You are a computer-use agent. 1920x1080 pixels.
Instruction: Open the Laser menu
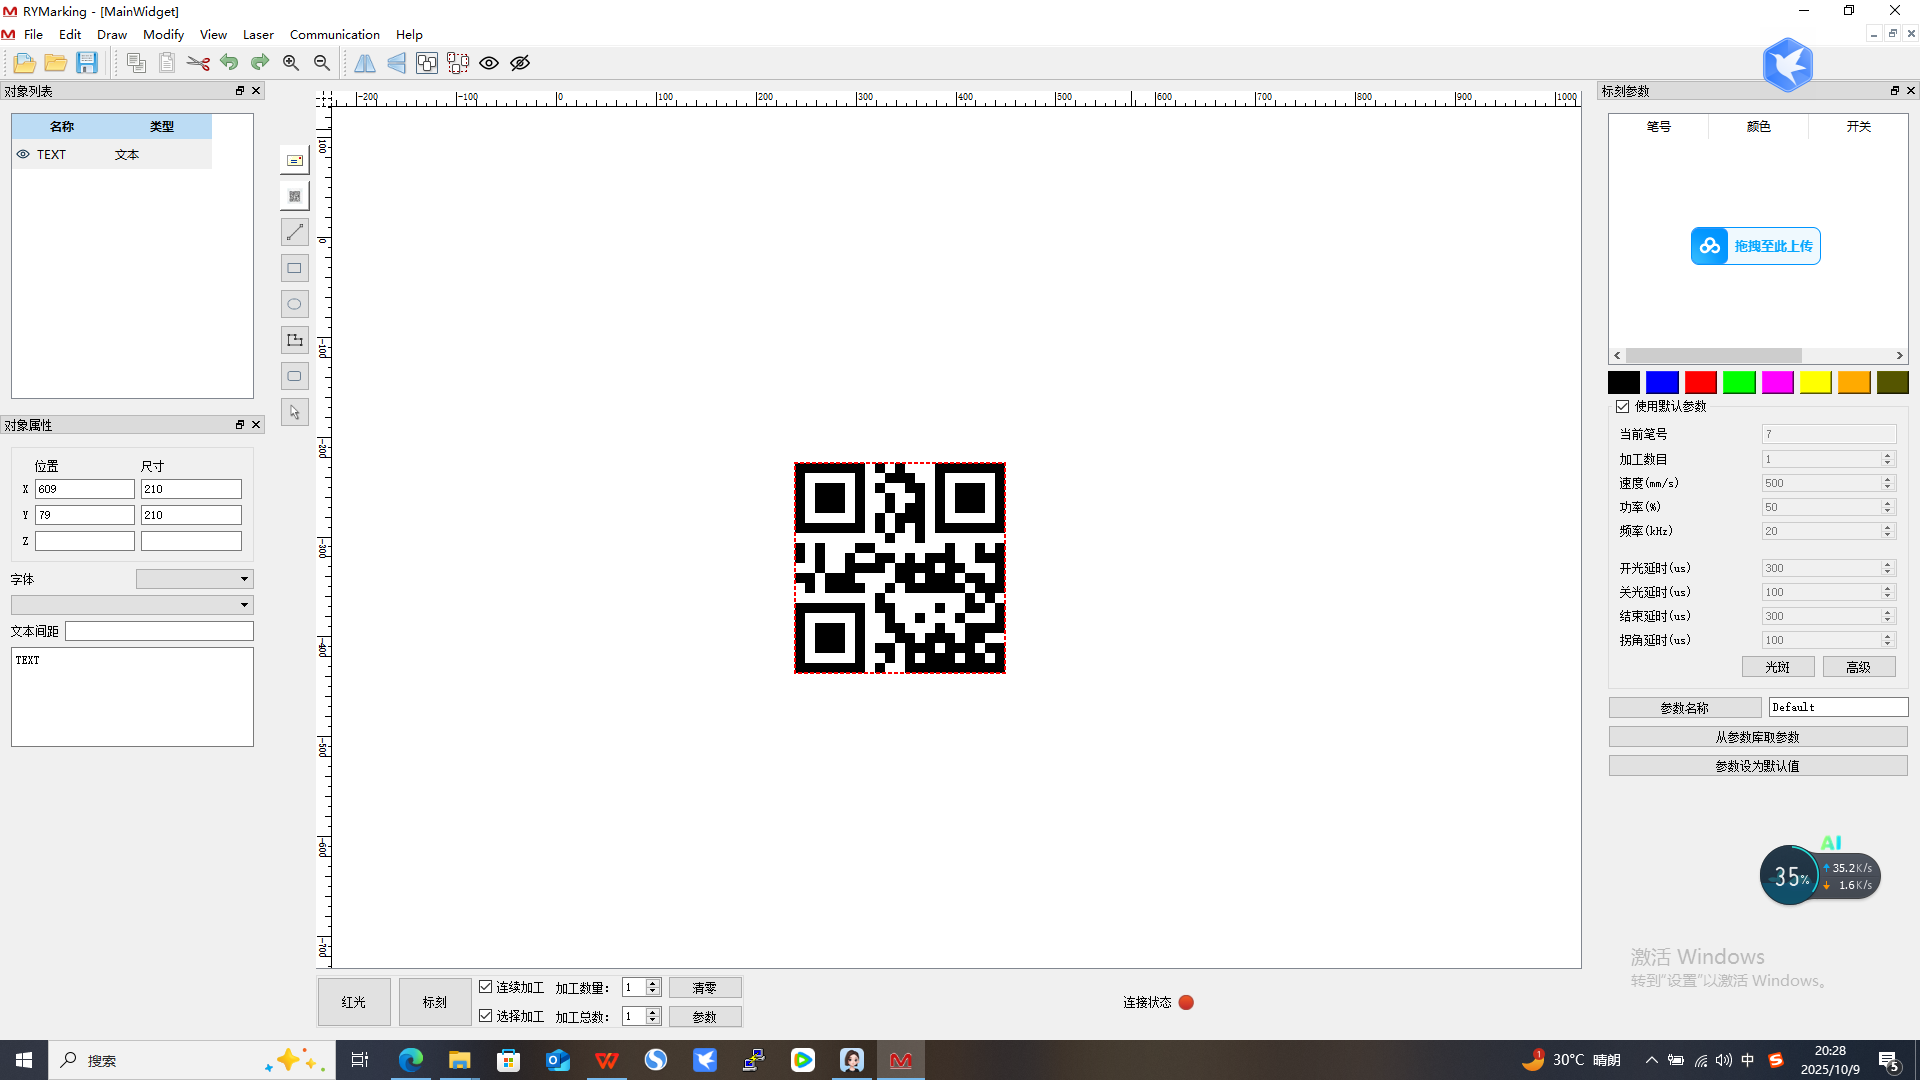point(258,34)
